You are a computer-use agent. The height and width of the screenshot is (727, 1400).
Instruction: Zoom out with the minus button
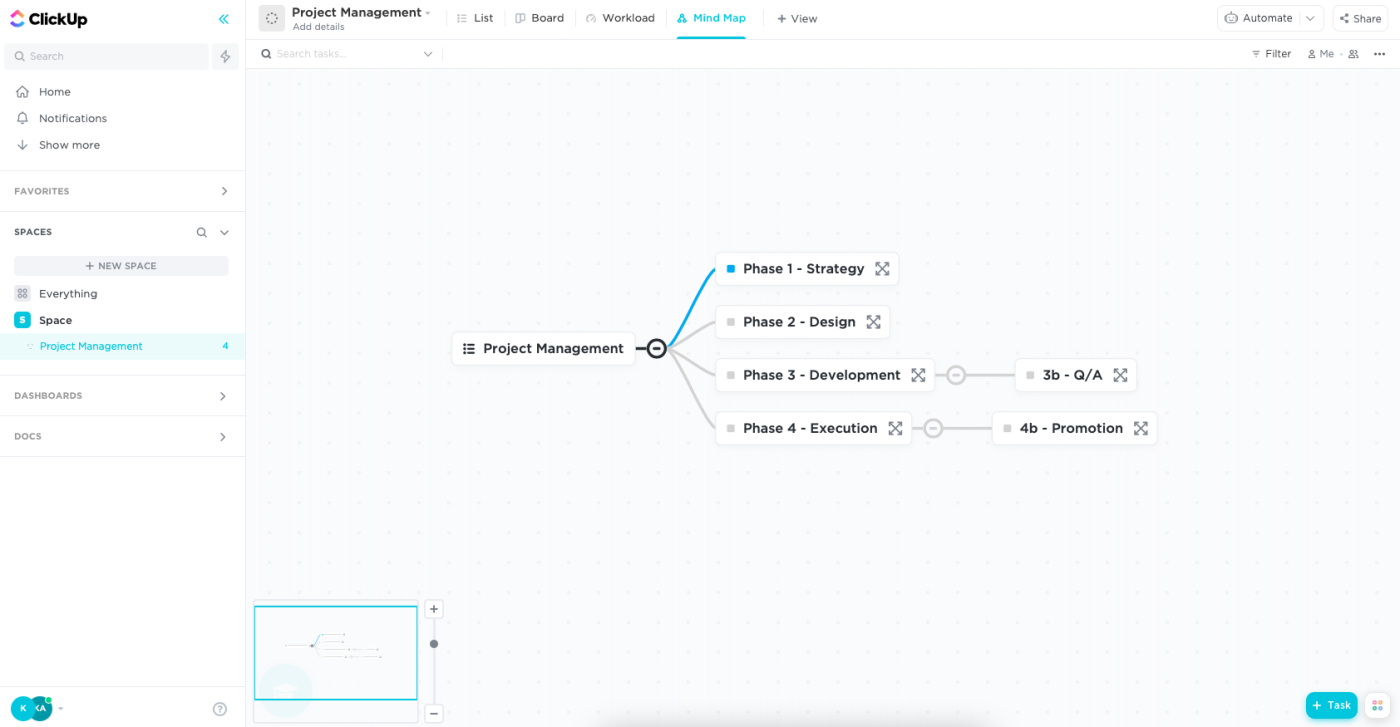[434, 714]
